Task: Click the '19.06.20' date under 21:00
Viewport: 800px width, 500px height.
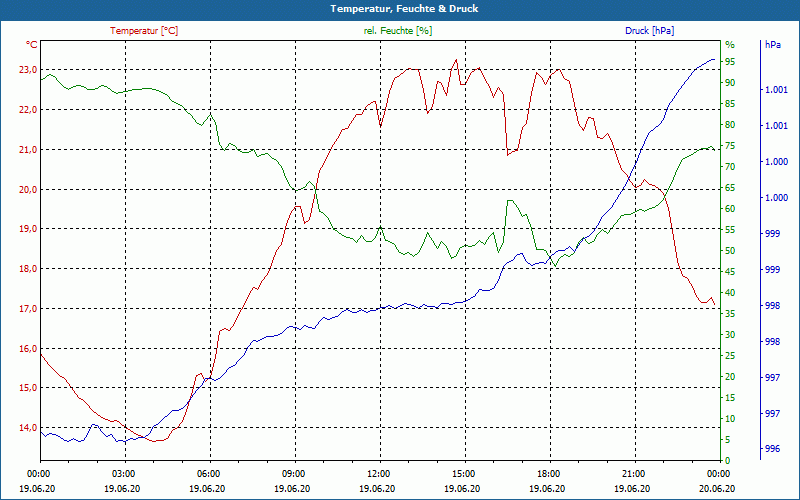Action: (x=632, y=488)
